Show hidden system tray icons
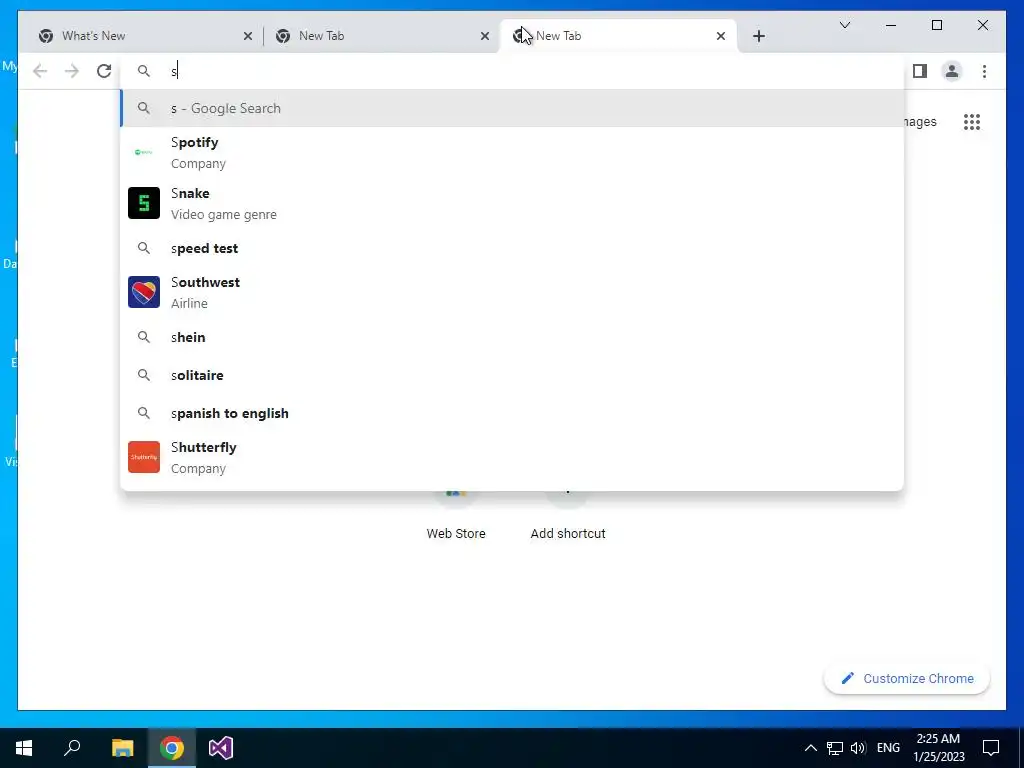This screenshot has width=1024, height=768. [x=810, y=748]
